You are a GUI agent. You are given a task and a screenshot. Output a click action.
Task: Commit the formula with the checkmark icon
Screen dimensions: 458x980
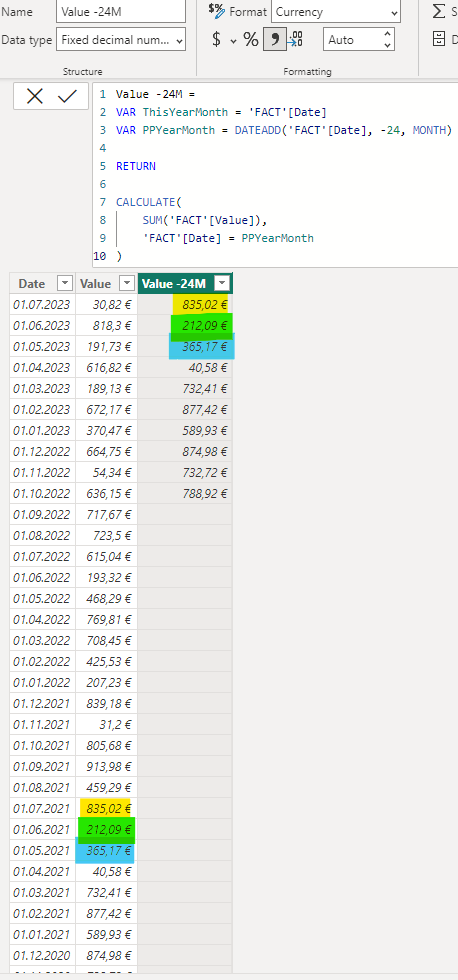click(67, 96)
